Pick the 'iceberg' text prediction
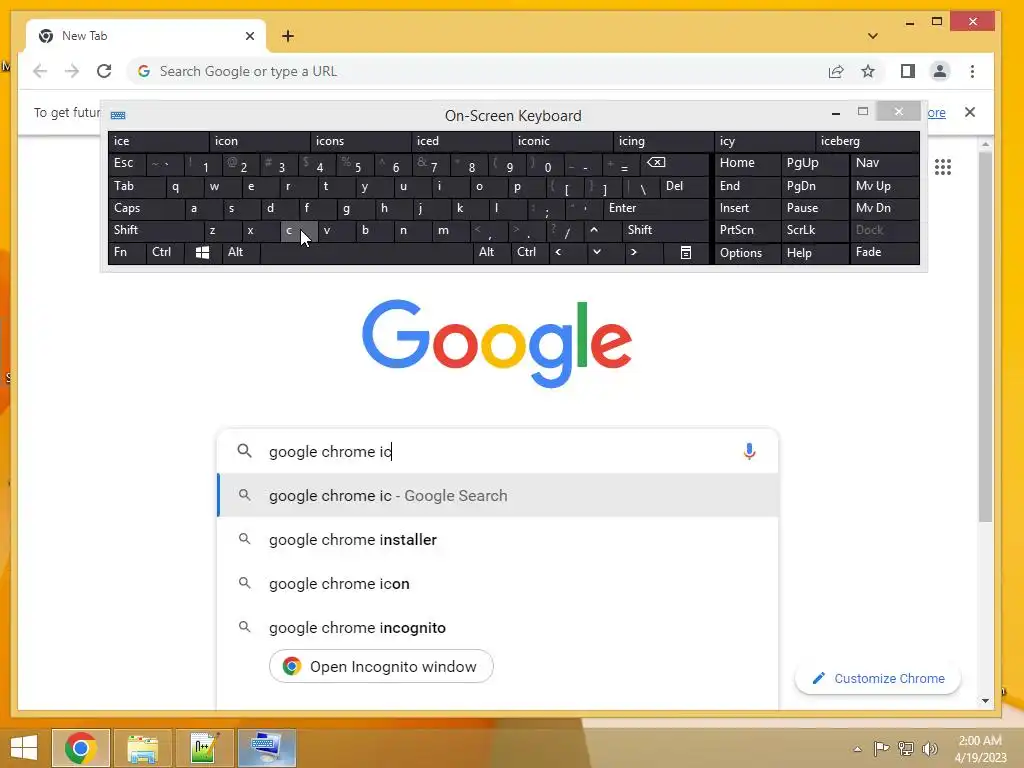Screen dimensions: 1024x768 [867, 141]
